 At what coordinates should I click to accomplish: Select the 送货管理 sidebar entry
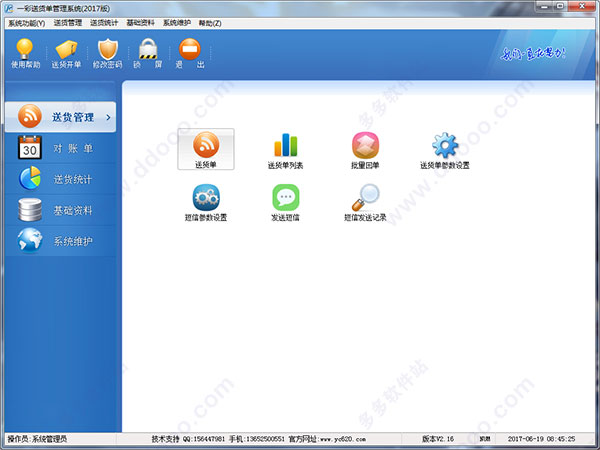click(60, 117)
